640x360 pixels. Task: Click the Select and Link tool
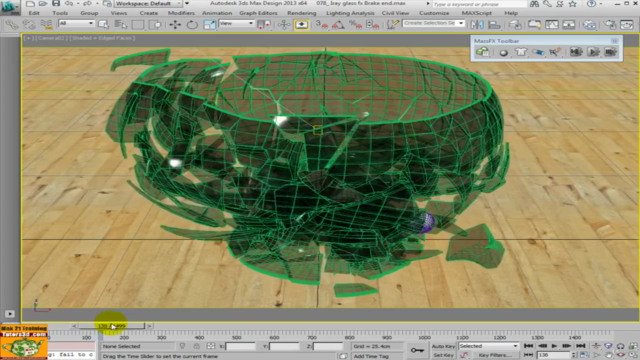point(12,24)
